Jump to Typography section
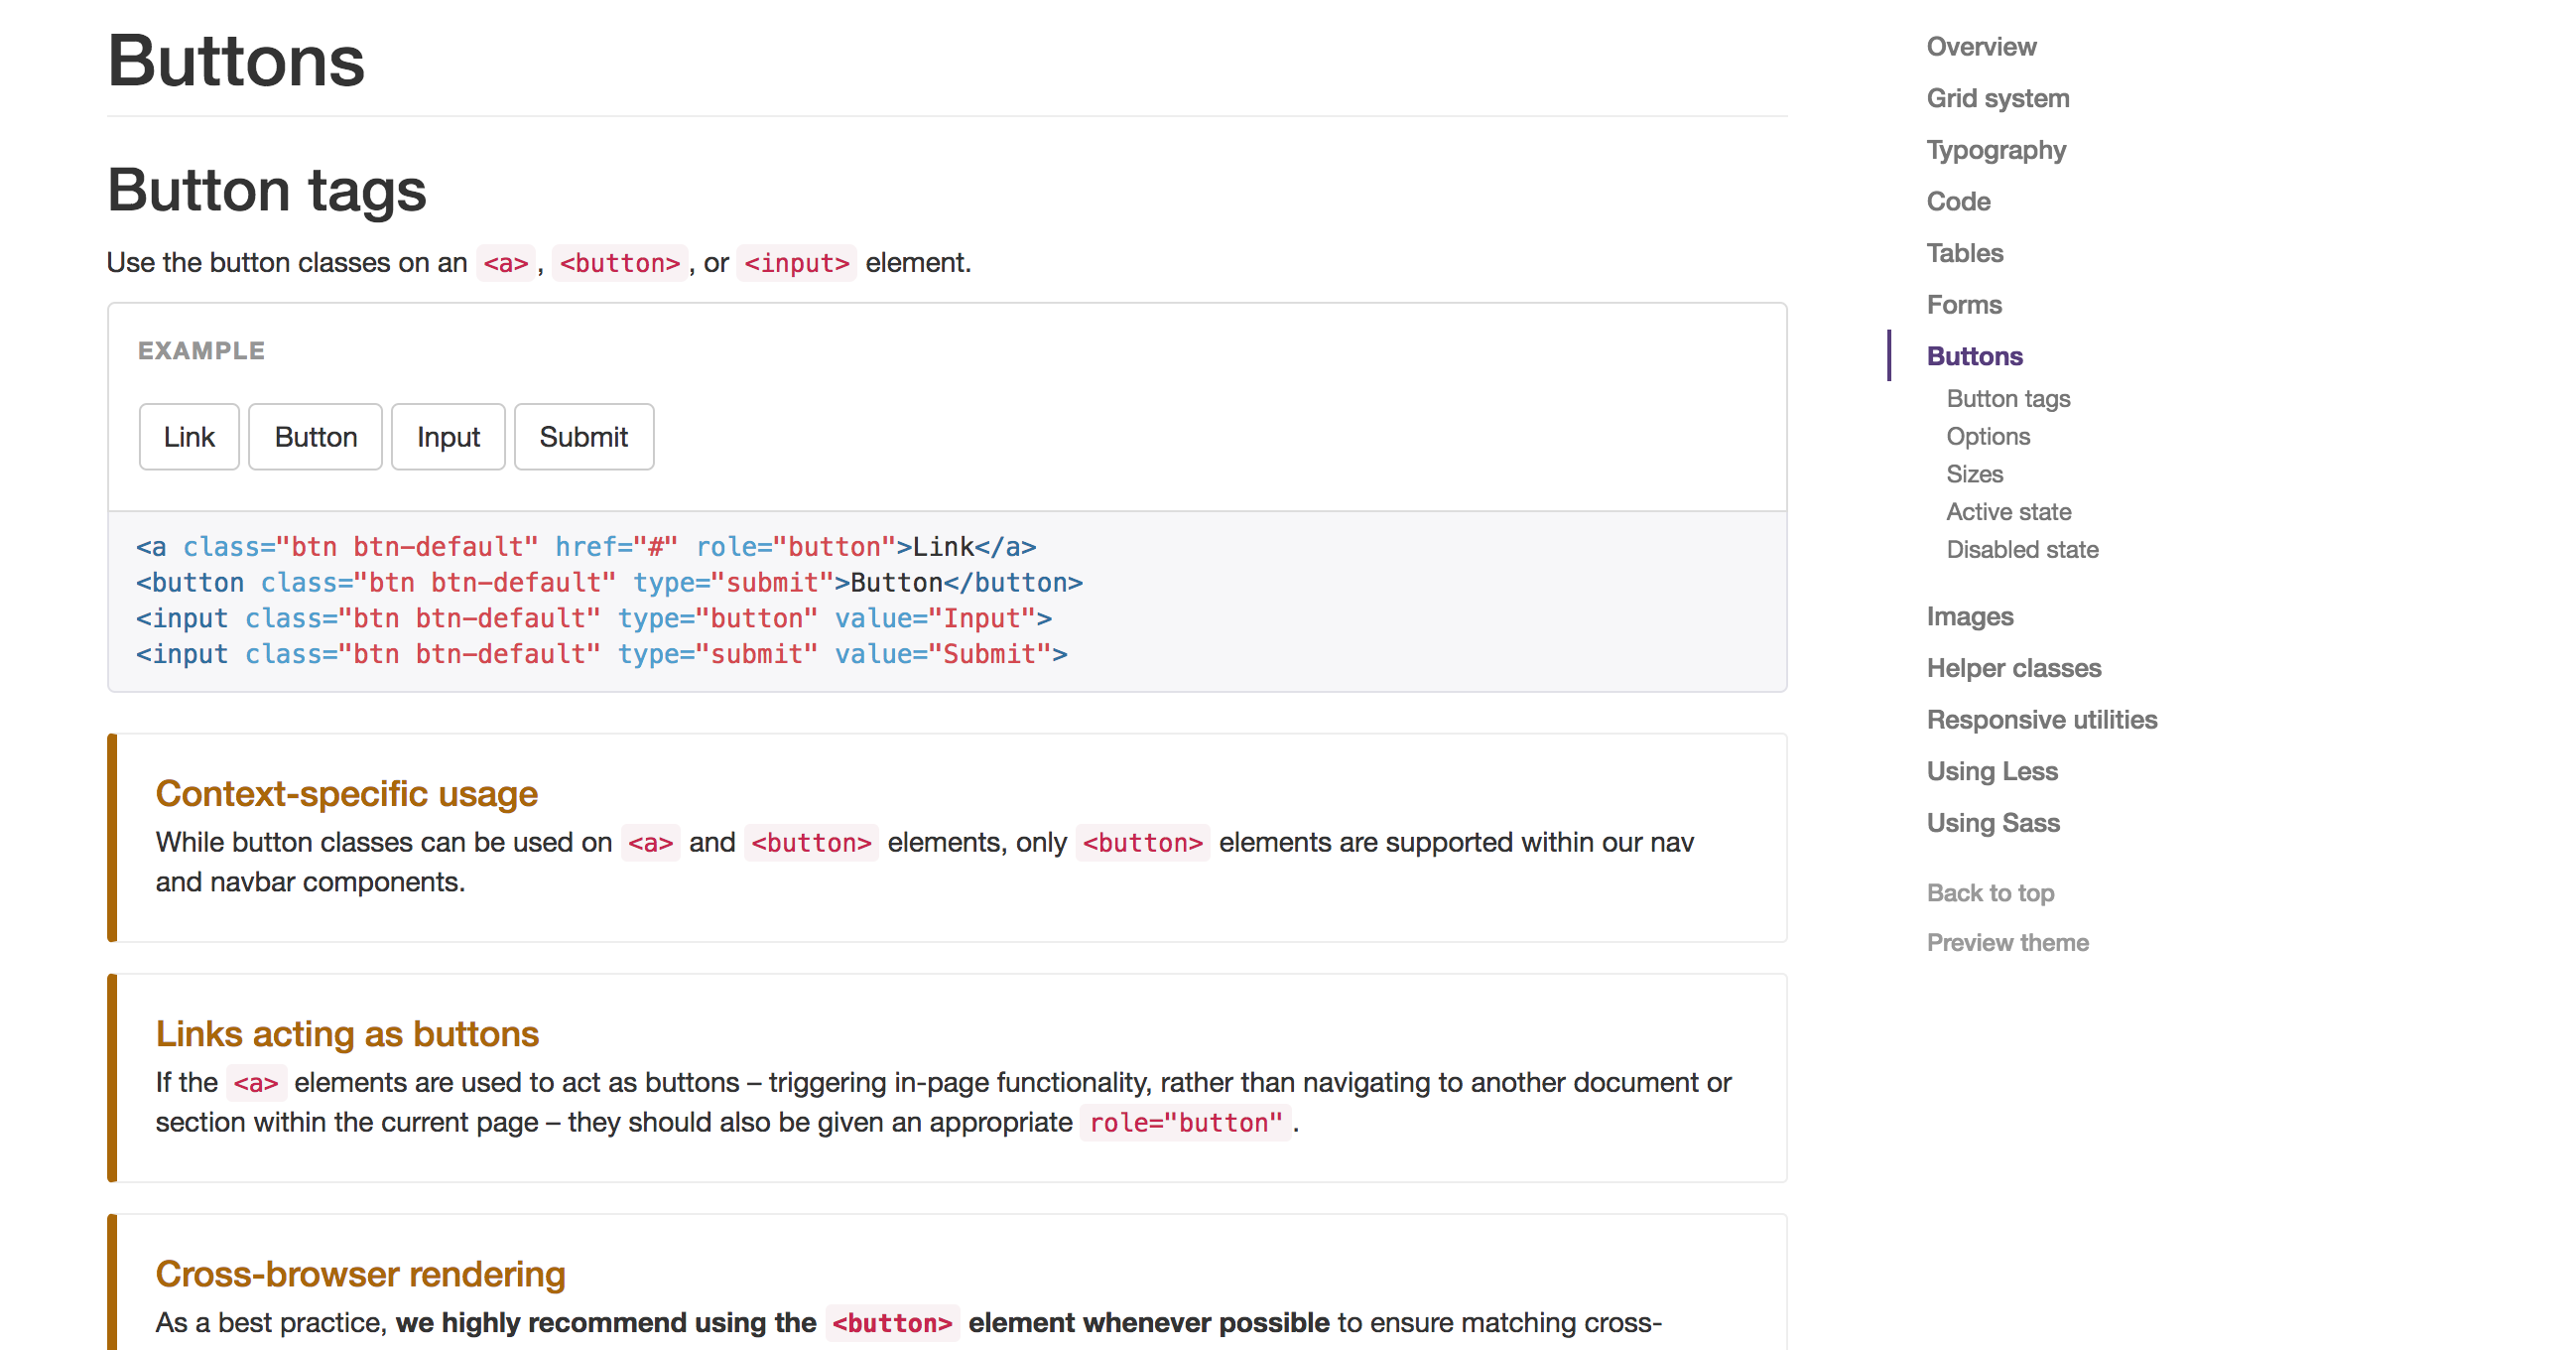The width and height of the screenshot is (2576, 1350). (1996, 150)
